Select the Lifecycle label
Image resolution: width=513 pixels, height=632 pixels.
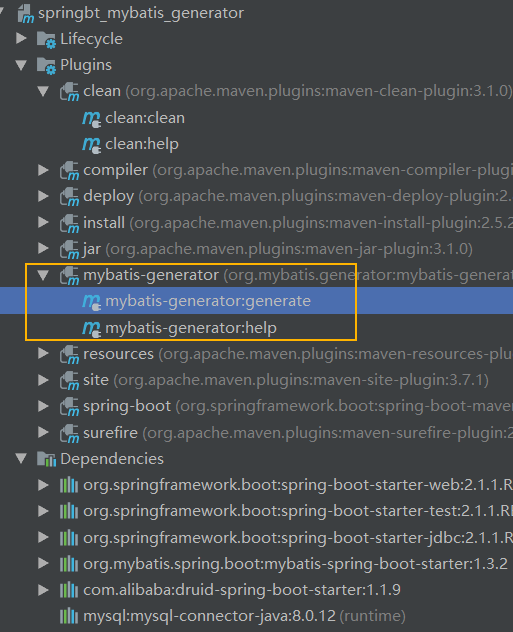coord(91,39)
